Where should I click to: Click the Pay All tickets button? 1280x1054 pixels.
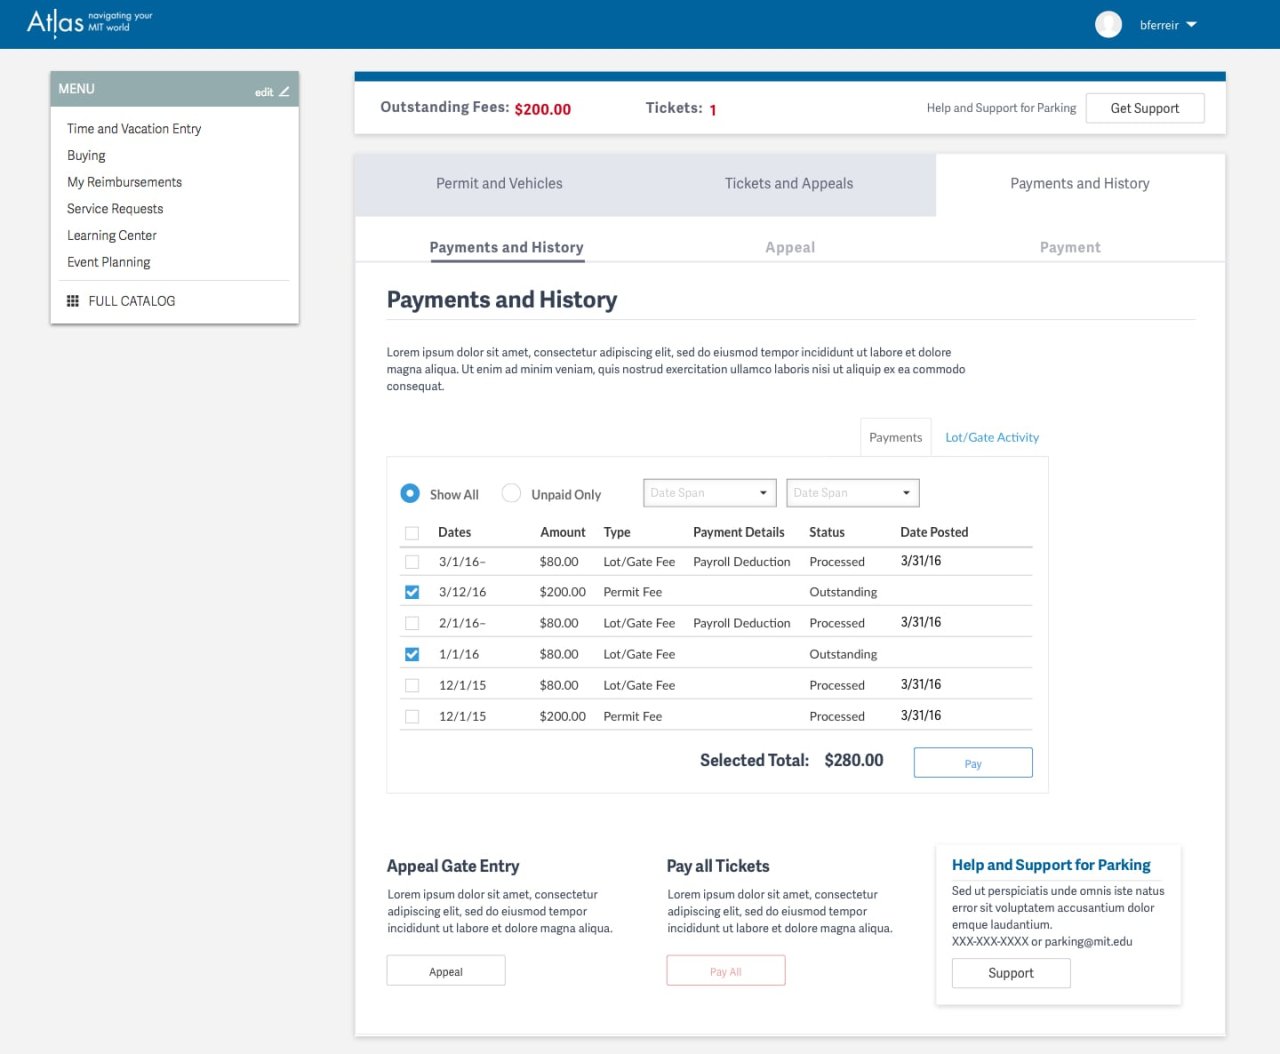(x=726, y=971)
